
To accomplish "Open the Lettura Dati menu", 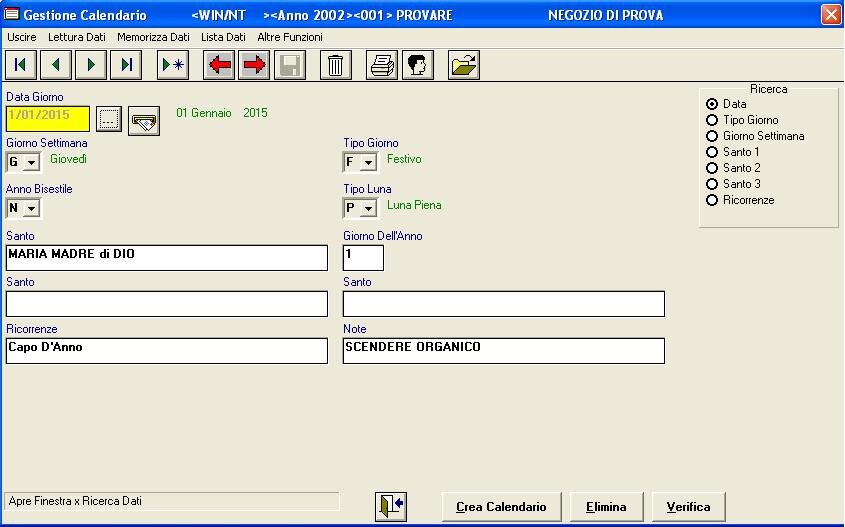I will click(76, 37).
